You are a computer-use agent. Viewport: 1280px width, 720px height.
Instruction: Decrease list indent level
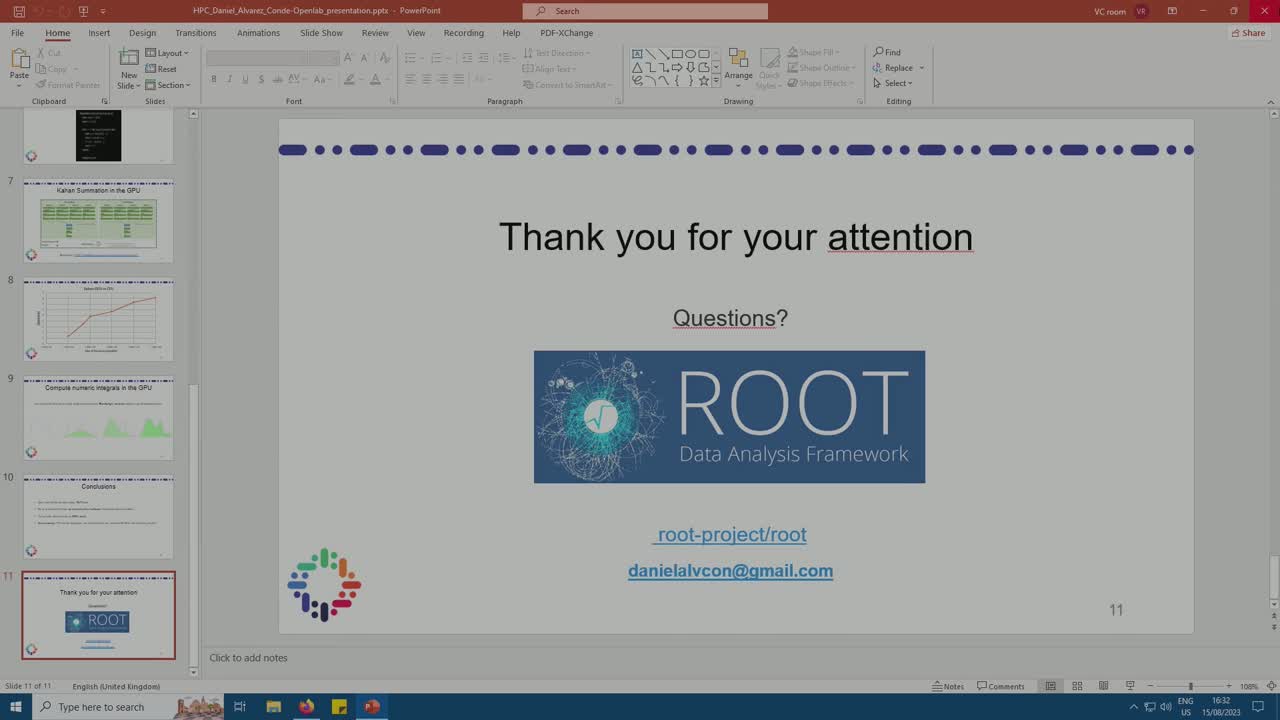point(467,58)
